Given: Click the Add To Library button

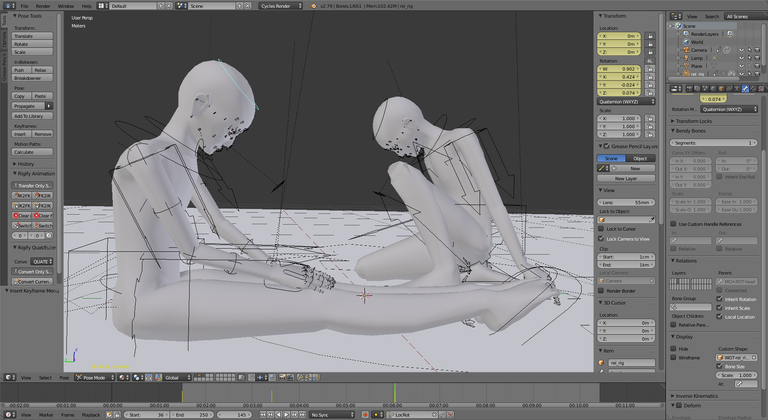Looking at the screenshot, I should pos(33,116).
